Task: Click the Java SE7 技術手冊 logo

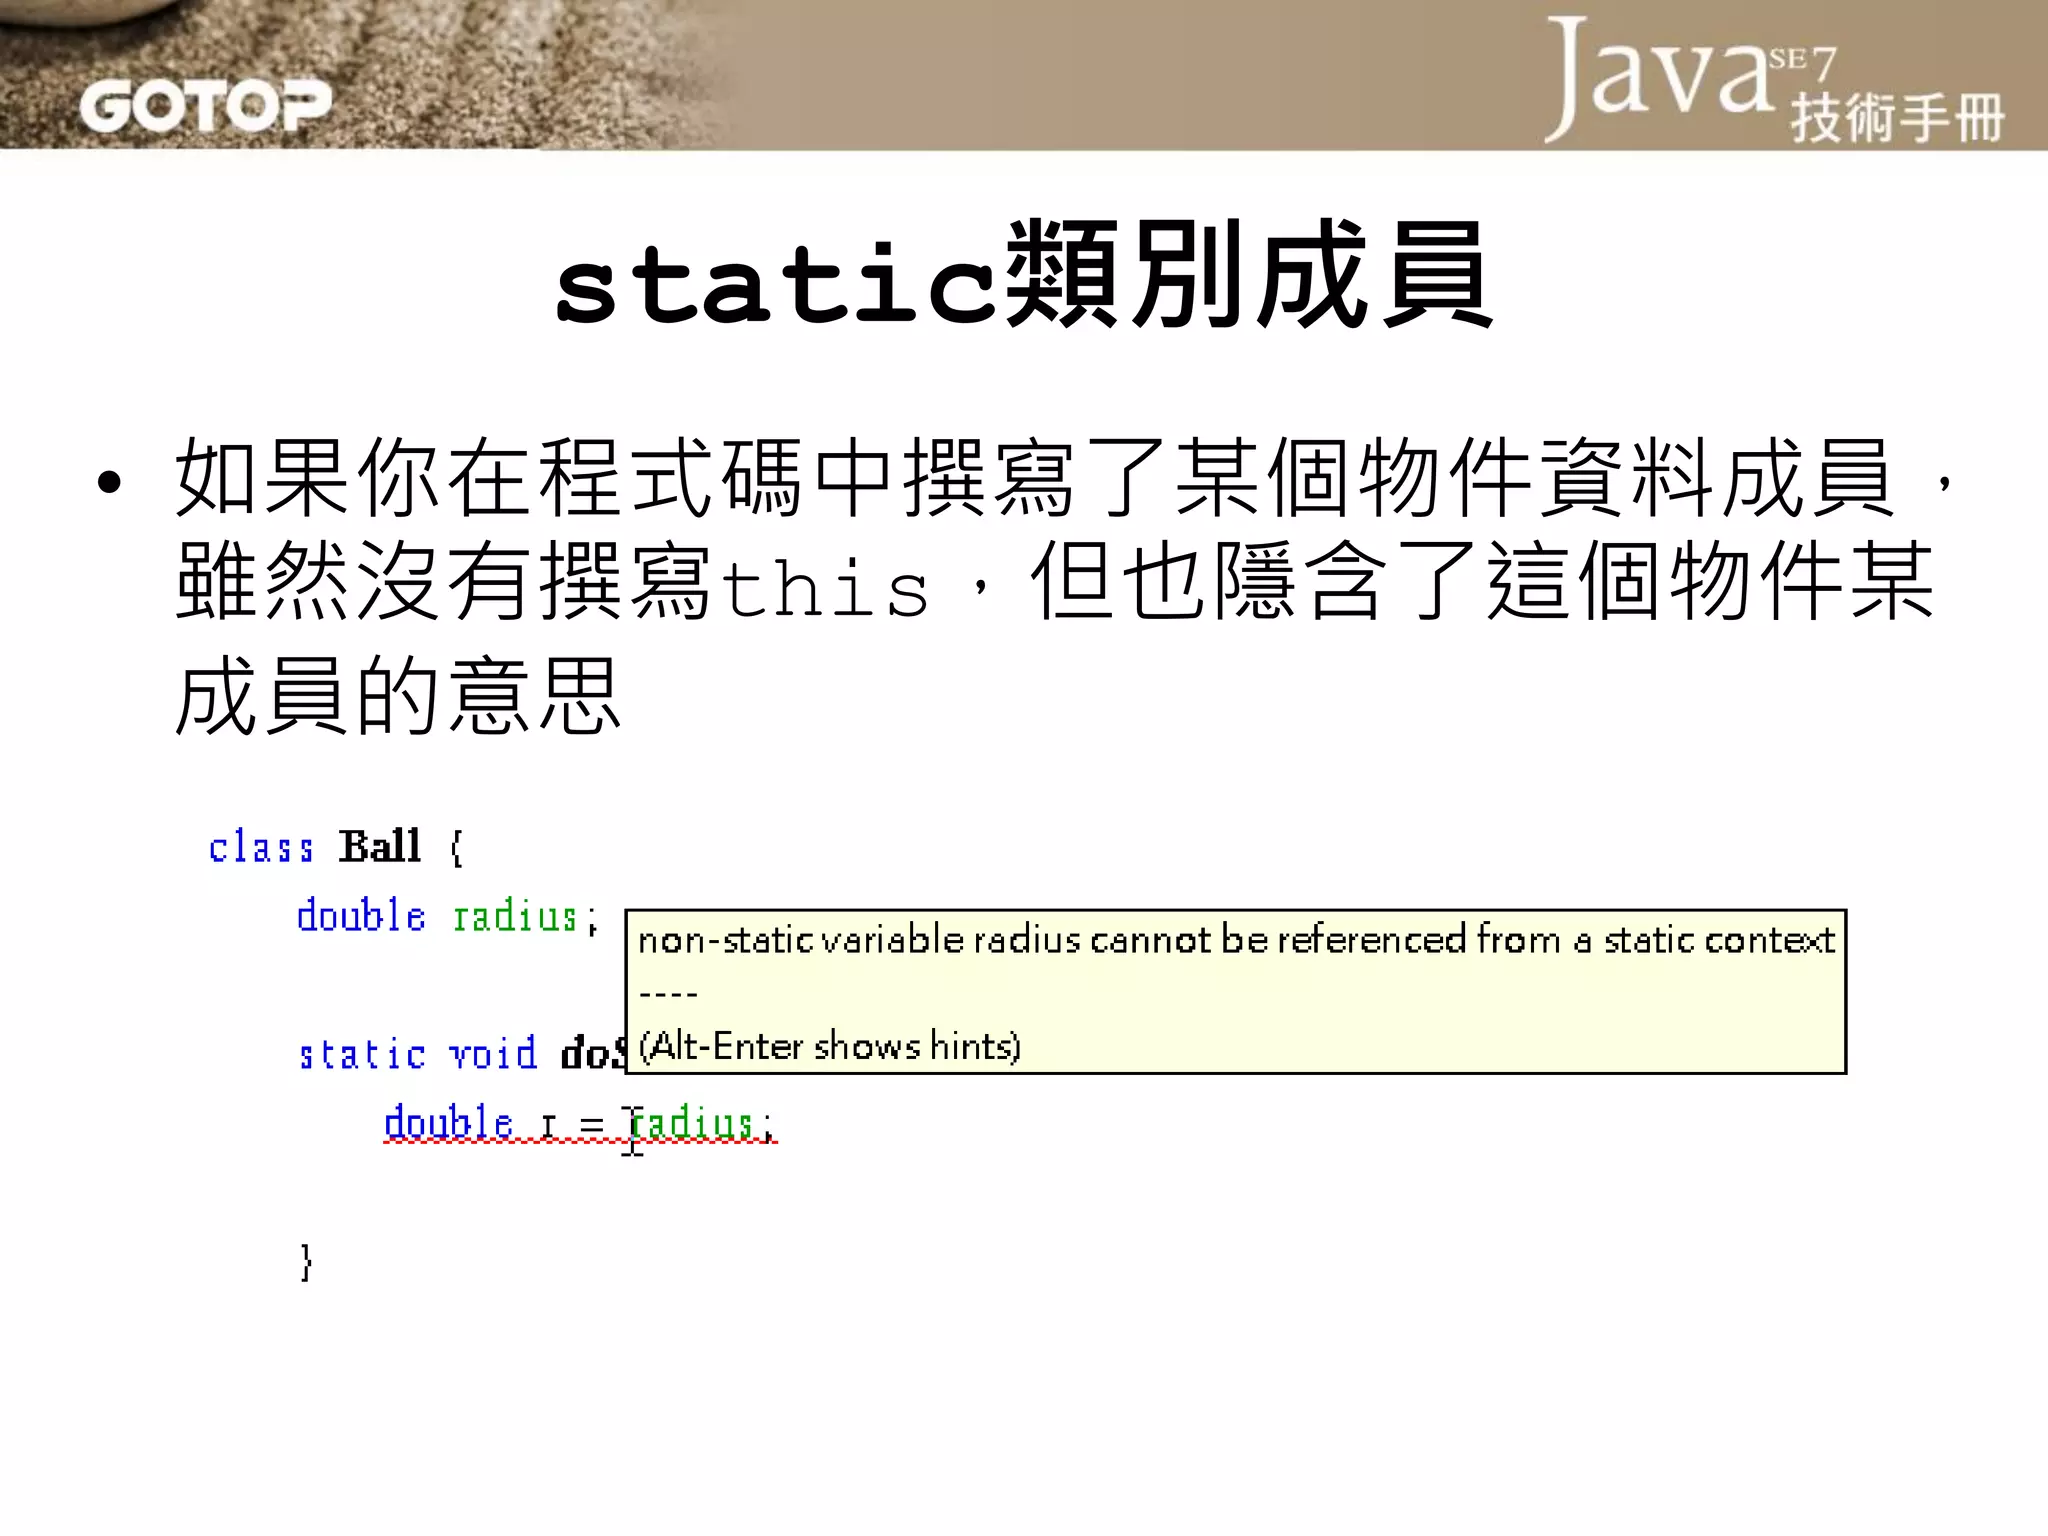Action: point(1775,80)
